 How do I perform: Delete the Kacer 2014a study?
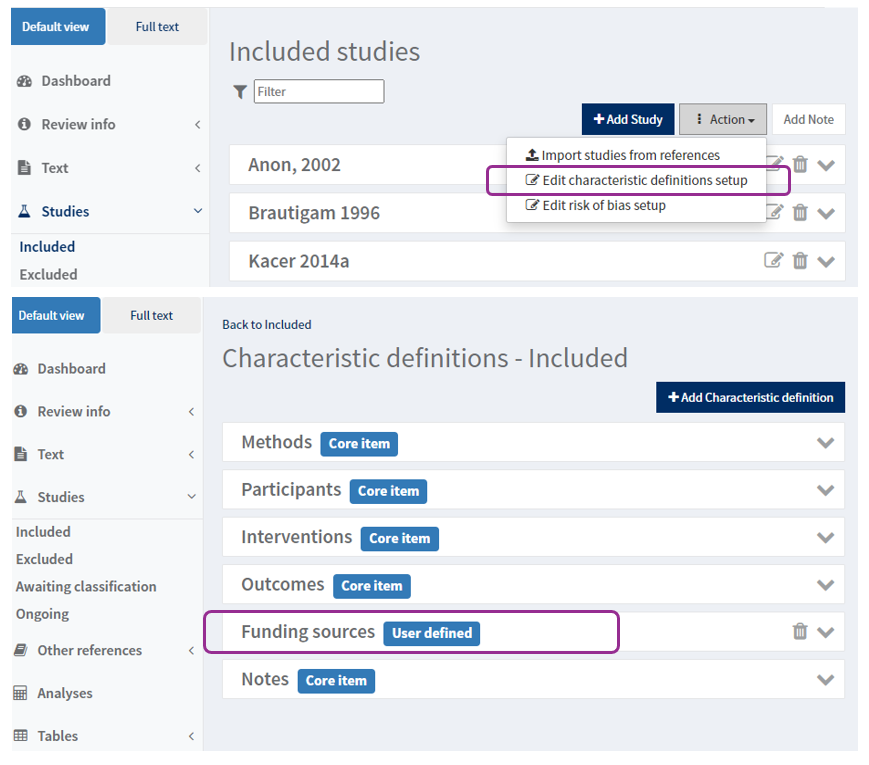click(x=800, y=260)
